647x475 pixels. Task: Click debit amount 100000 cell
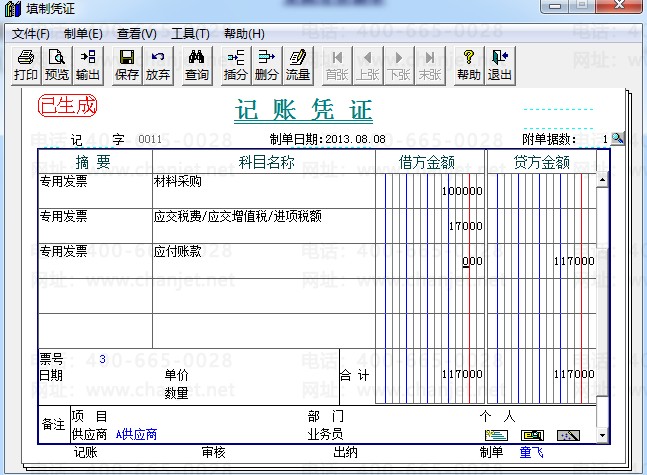430,191
